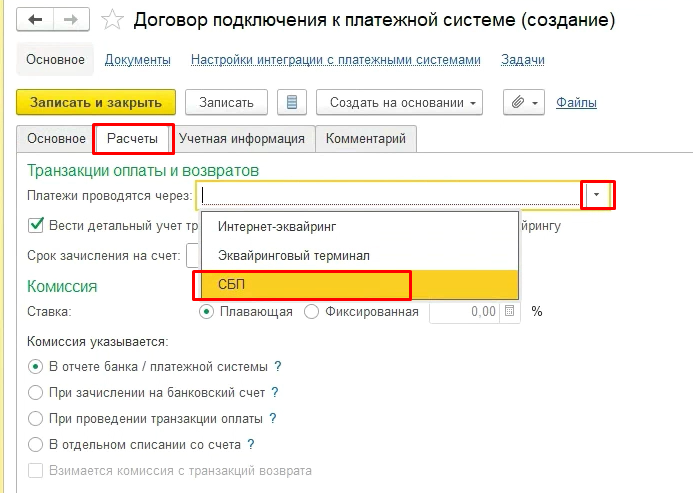
Task: Click the 'Записать' button
Action: click(226, 103)
